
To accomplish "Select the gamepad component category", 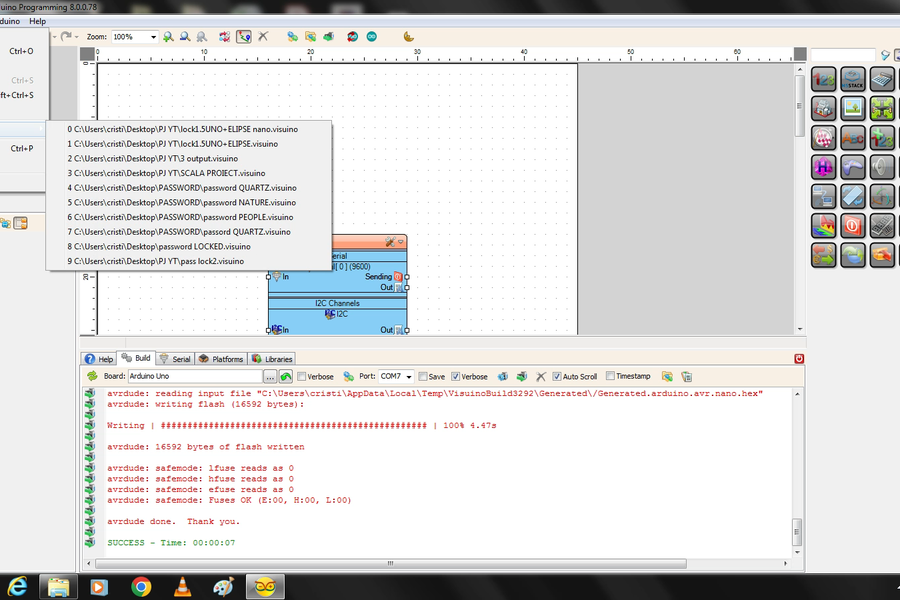I will 852,167.
